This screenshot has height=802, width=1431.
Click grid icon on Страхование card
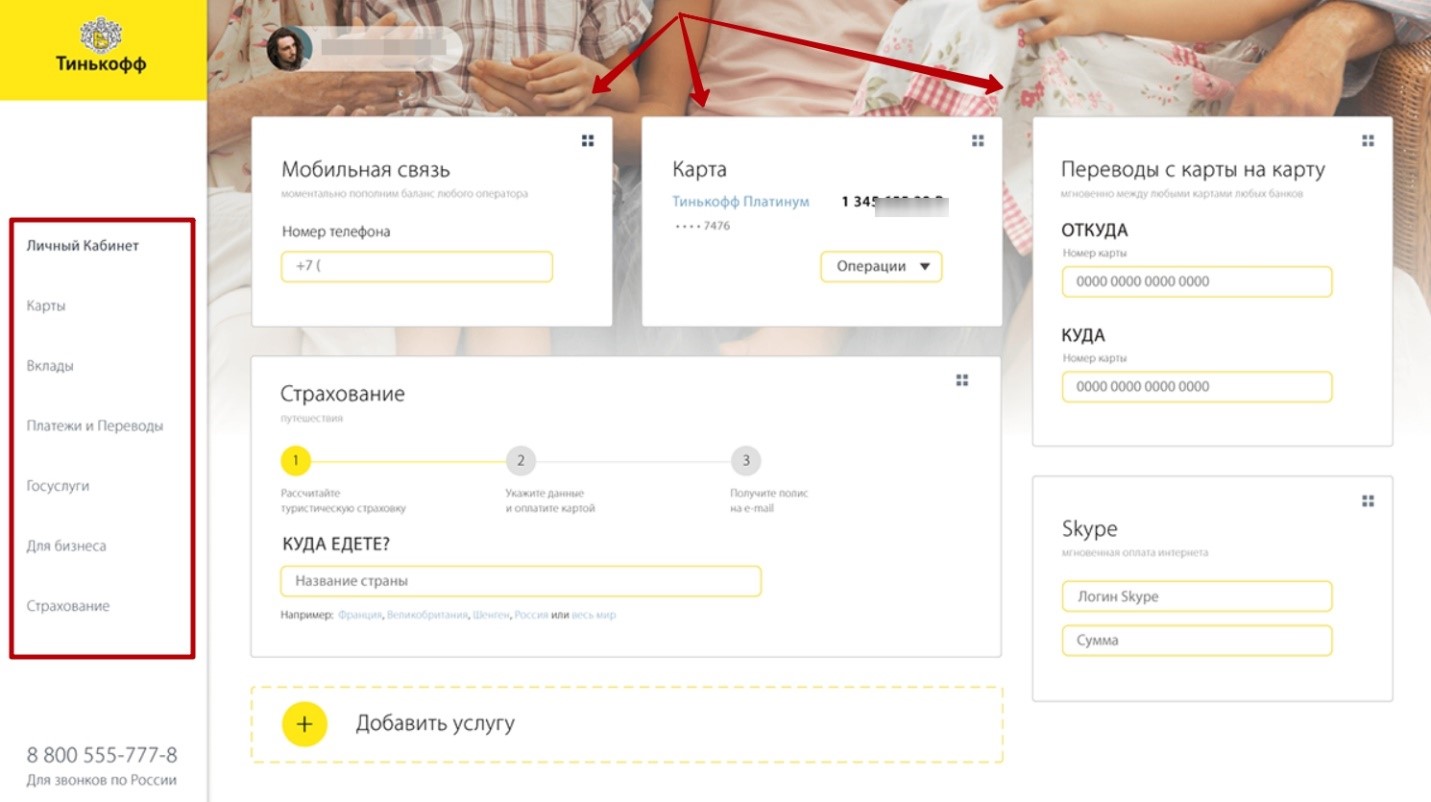pos(962,380)
